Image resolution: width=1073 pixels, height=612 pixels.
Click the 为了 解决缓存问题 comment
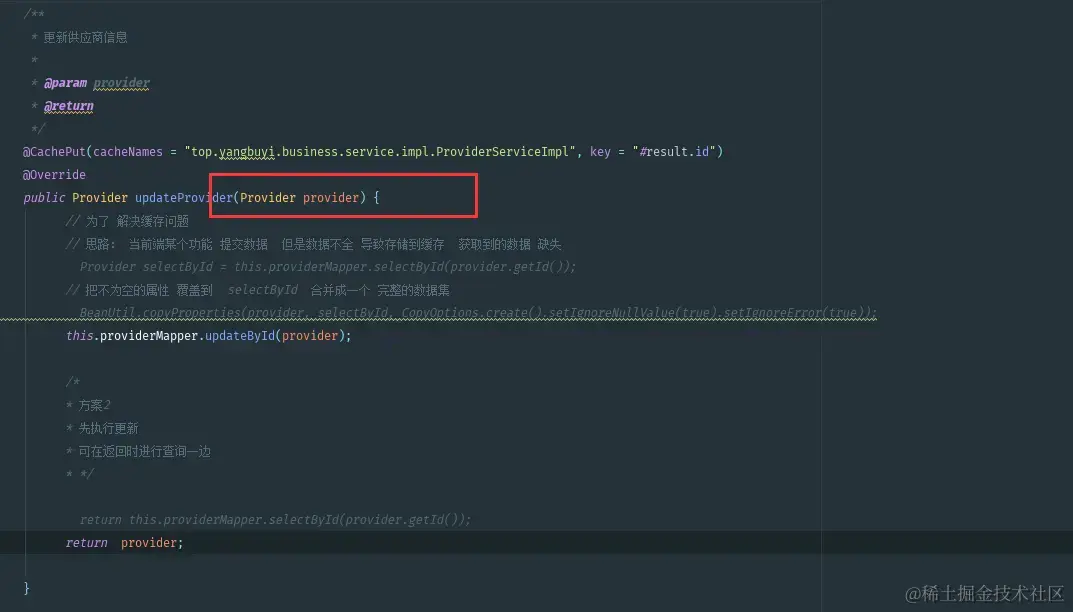coord(127,221)
